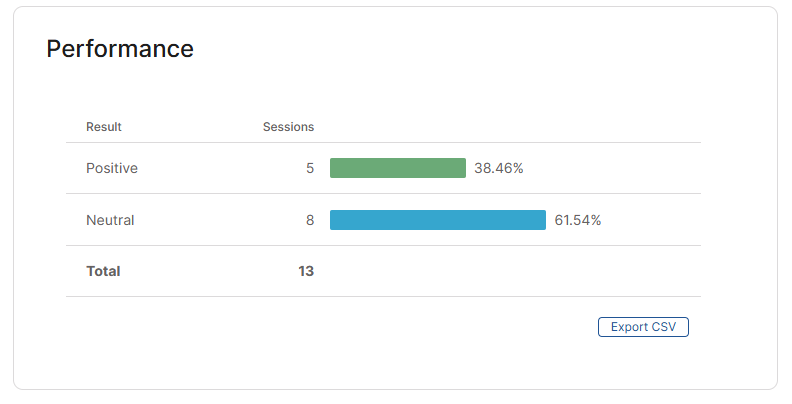
Task: Click the bold Total row label
Action: (x=103, y=271)
